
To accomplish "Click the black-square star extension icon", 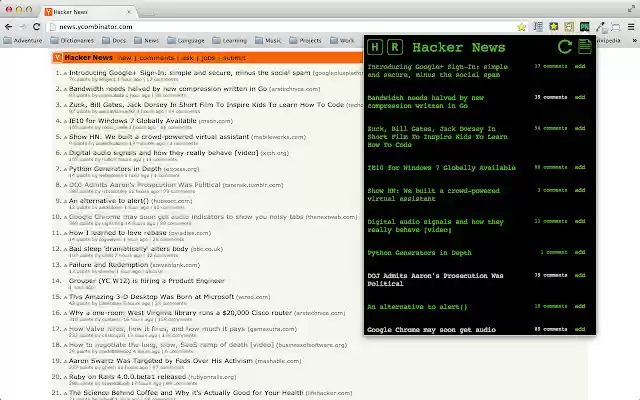I will click(553, 27).
